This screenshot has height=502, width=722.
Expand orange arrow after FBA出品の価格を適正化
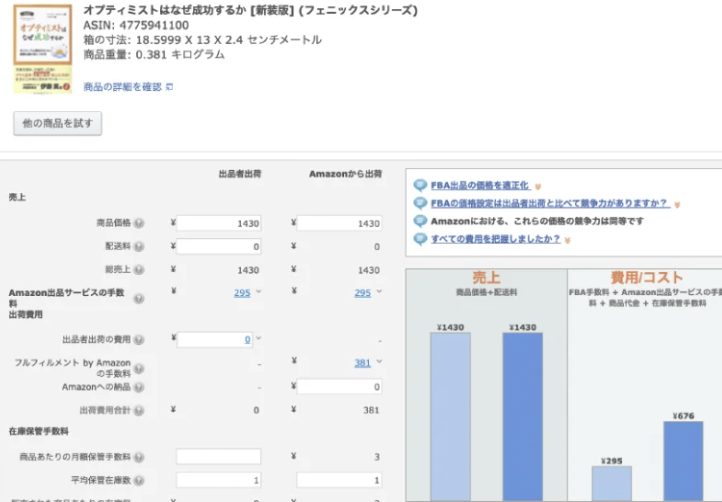pyautogui.click(x=538, y=187)
